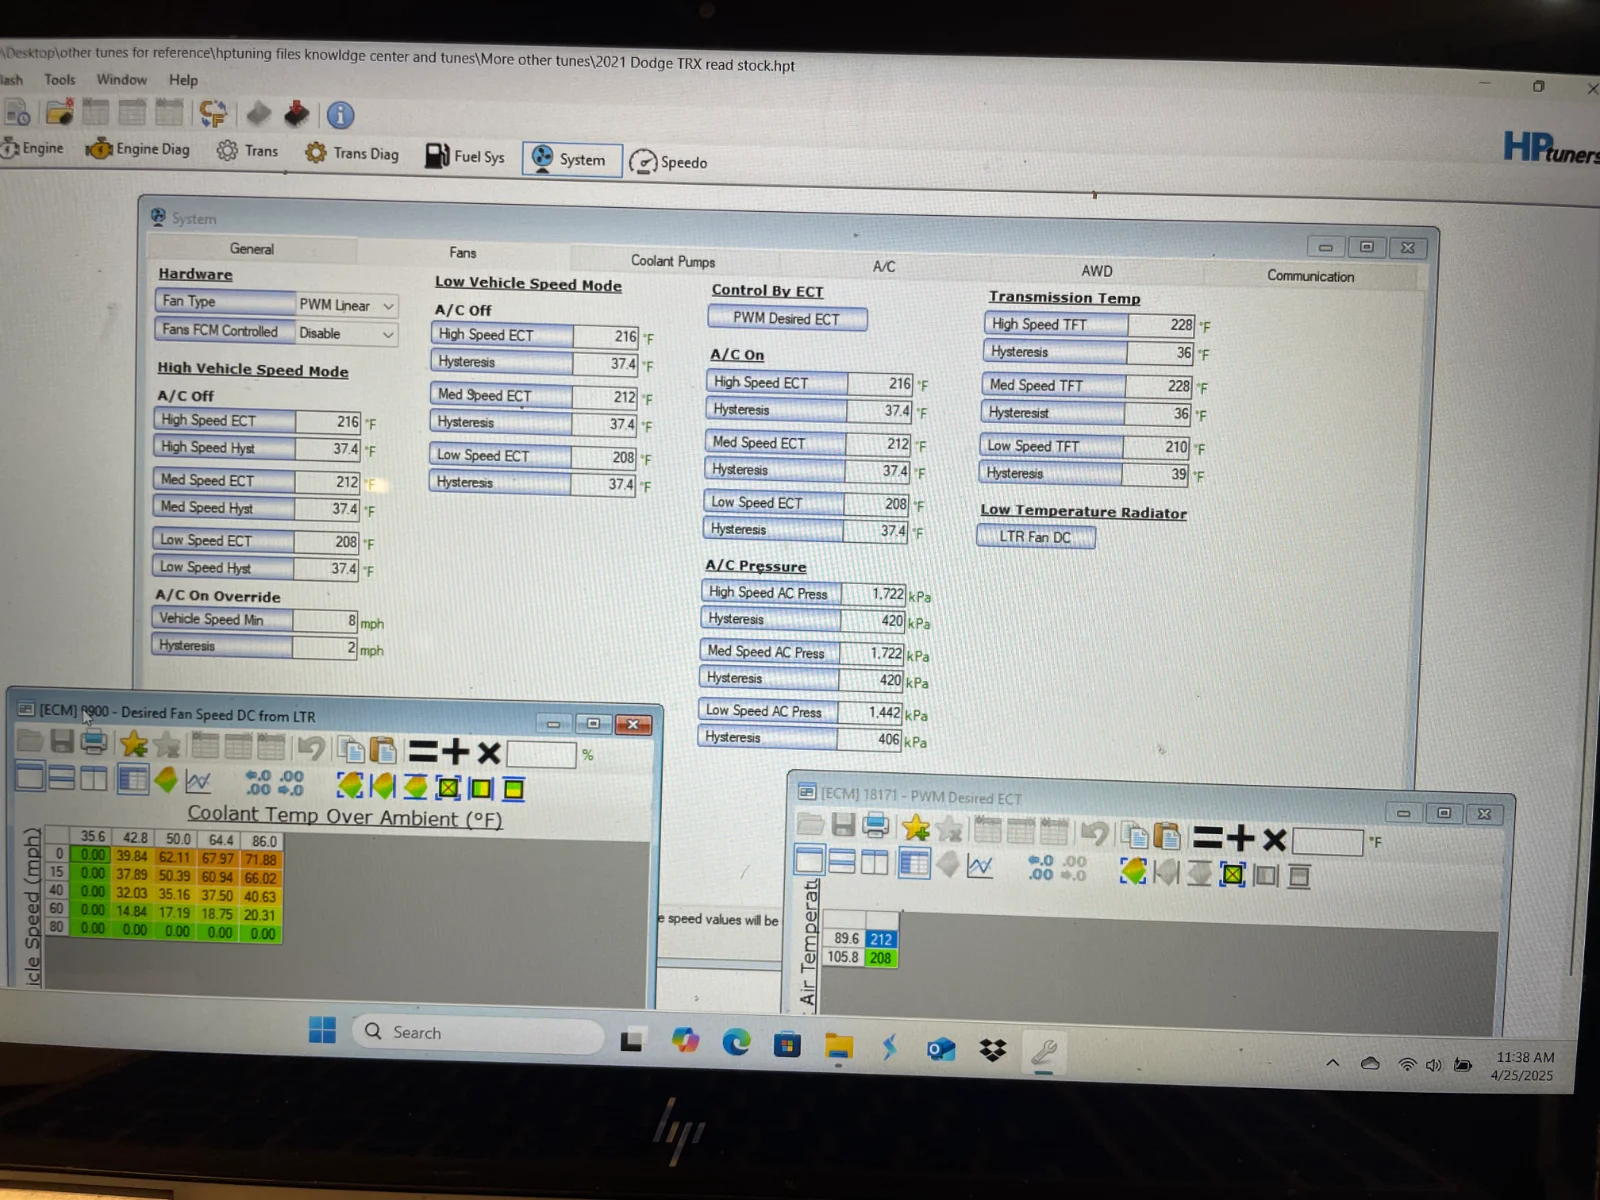Decrease decimal places in Desired Fan Speed window
Viewport: 1600px width, 1200px height.
pyautogui.click(x=291, y=783)
